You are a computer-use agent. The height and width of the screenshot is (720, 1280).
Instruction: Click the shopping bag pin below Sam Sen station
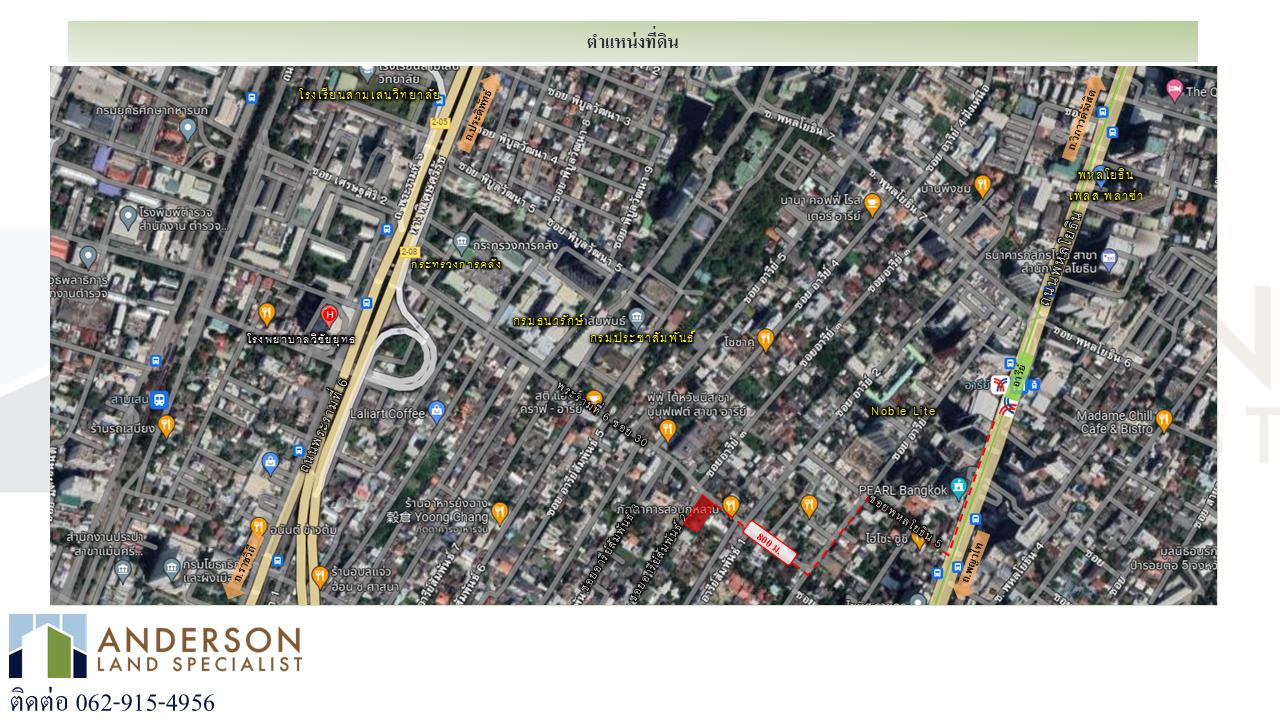[269, 462]
